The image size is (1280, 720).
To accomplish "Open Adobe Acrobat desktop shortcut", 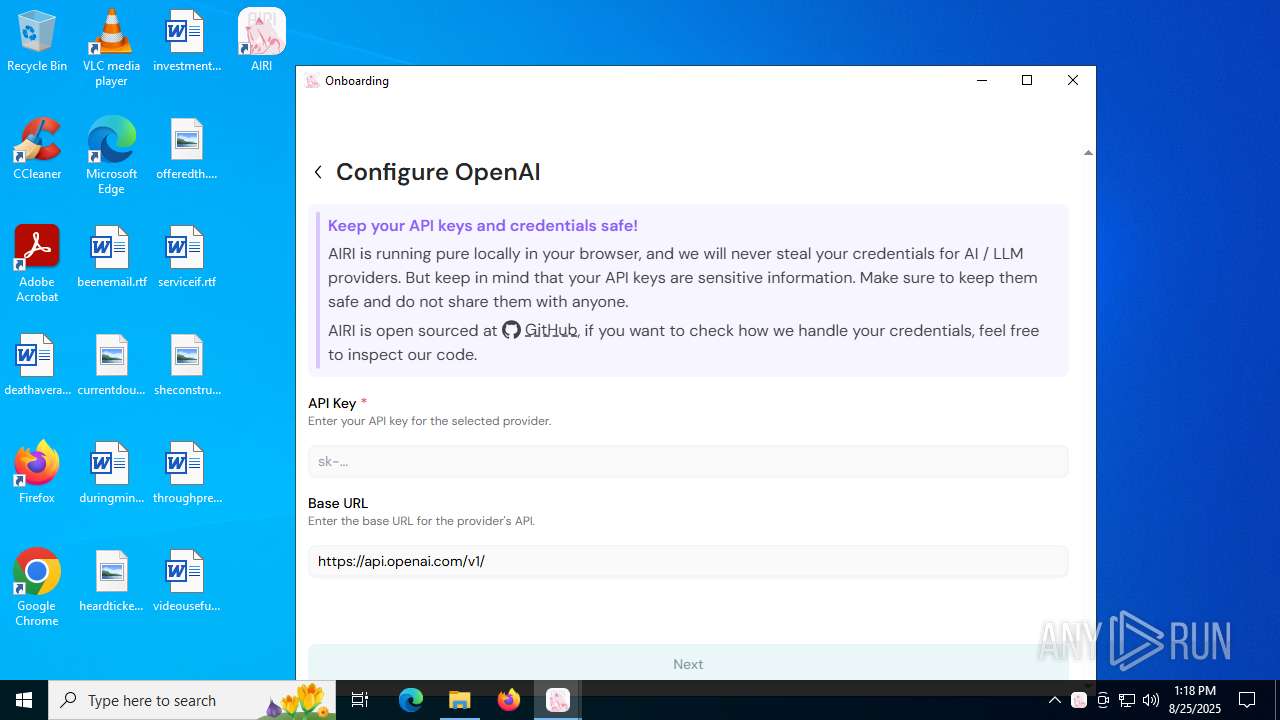I will tap(37, 263).
